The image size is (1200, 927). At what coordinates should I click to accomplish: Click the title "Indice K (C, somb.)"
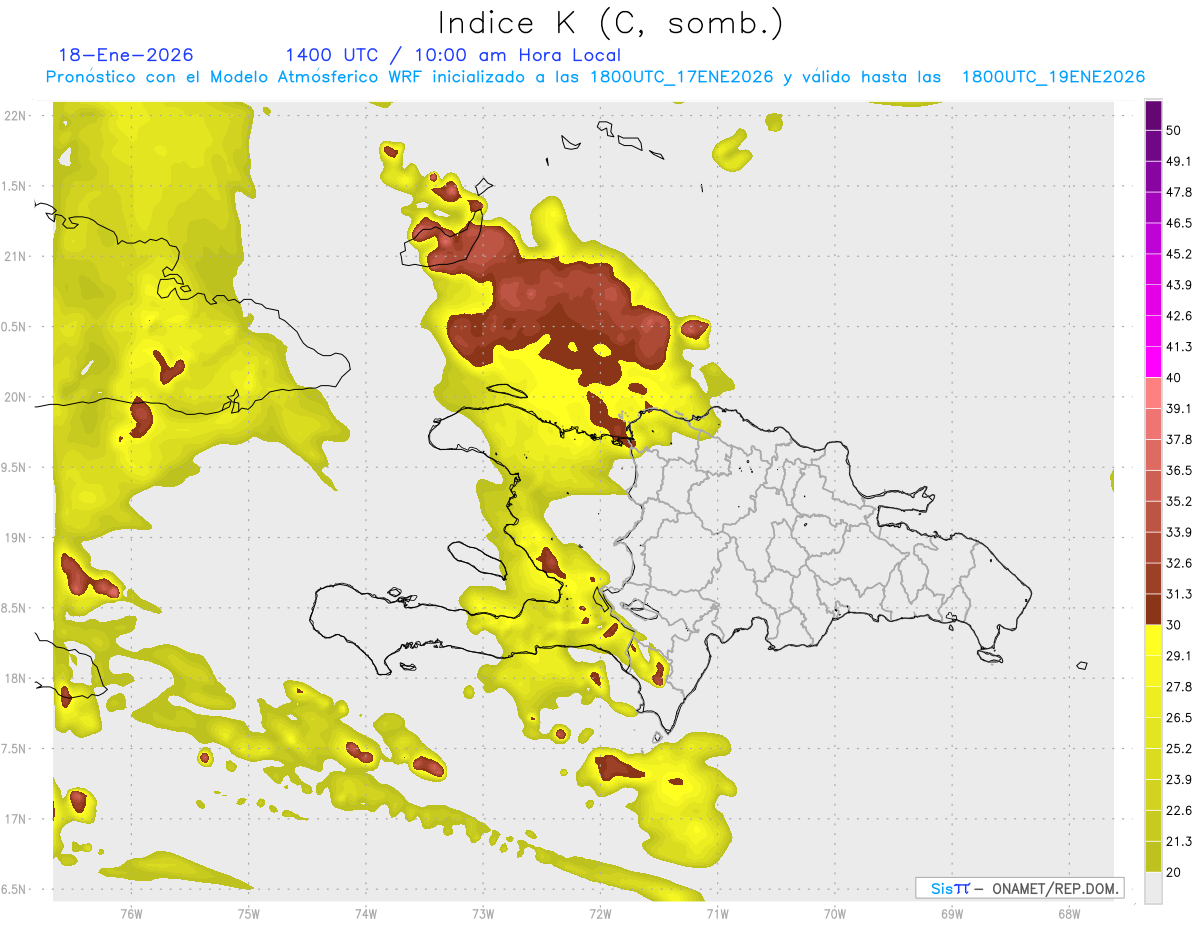tap(610, 22)
